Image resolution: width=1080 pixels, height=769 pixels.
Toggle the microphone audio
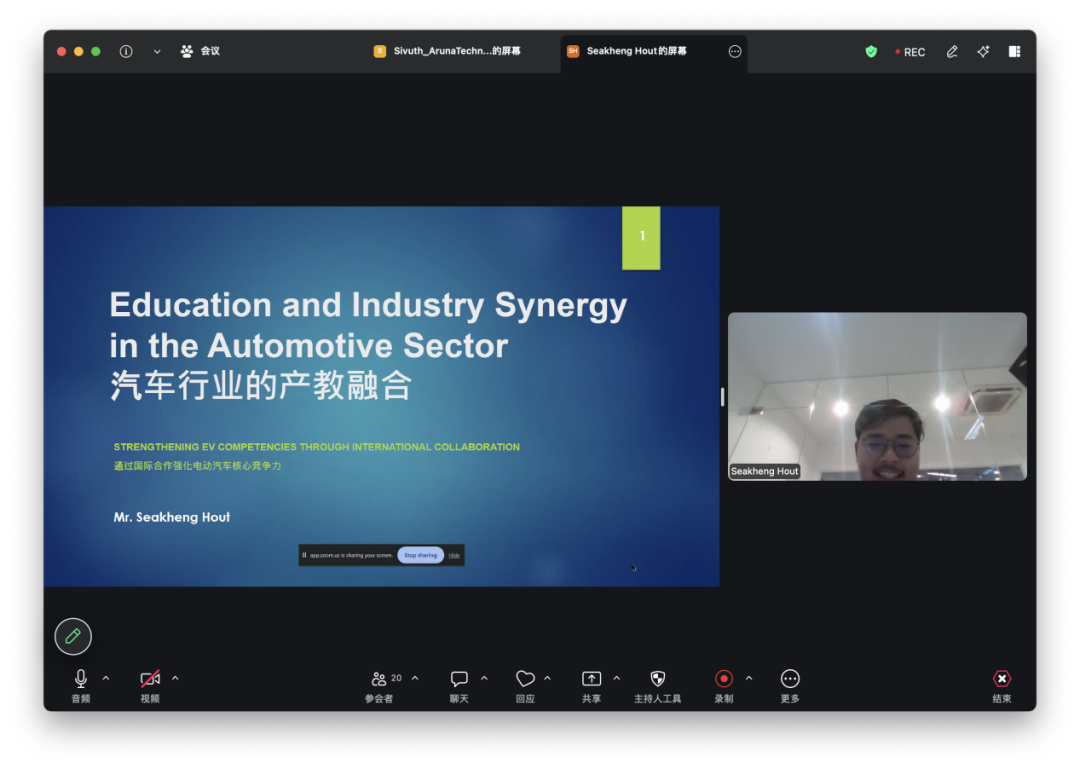point(81,679)
